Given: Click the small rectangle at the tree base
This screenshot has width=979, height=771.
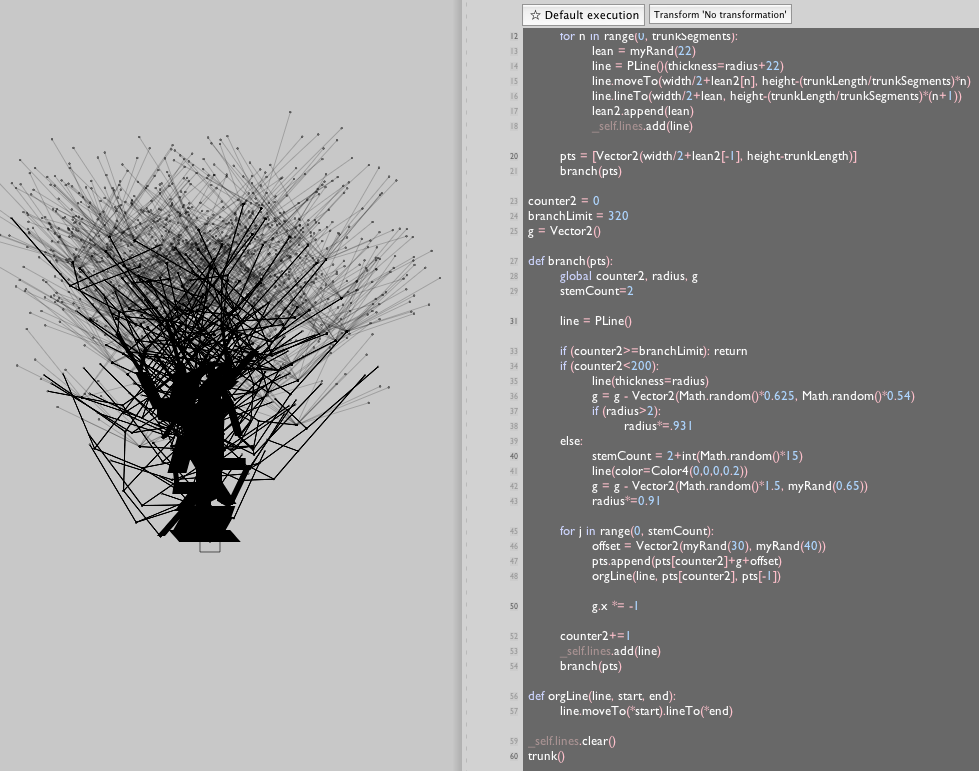Looking at the screenshot, I should [210, 546].
